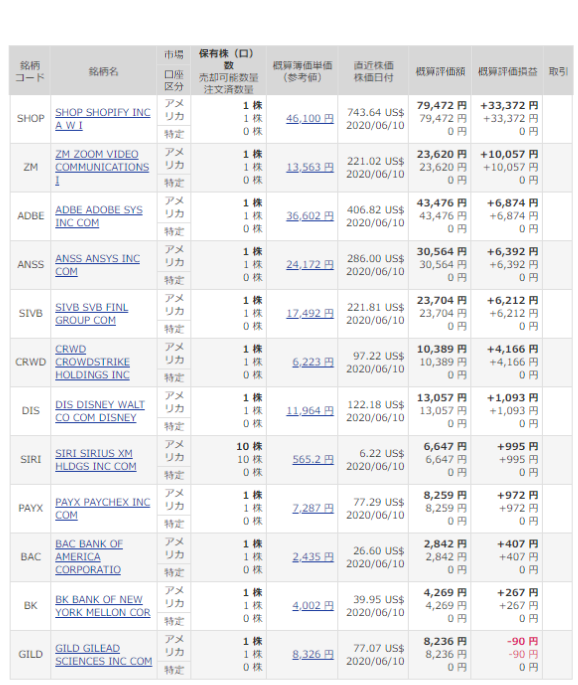The image size is (578, 685).
Task: Select the ANSS ticker code cell
Action: pyautogui.click(x=30, y=265)
